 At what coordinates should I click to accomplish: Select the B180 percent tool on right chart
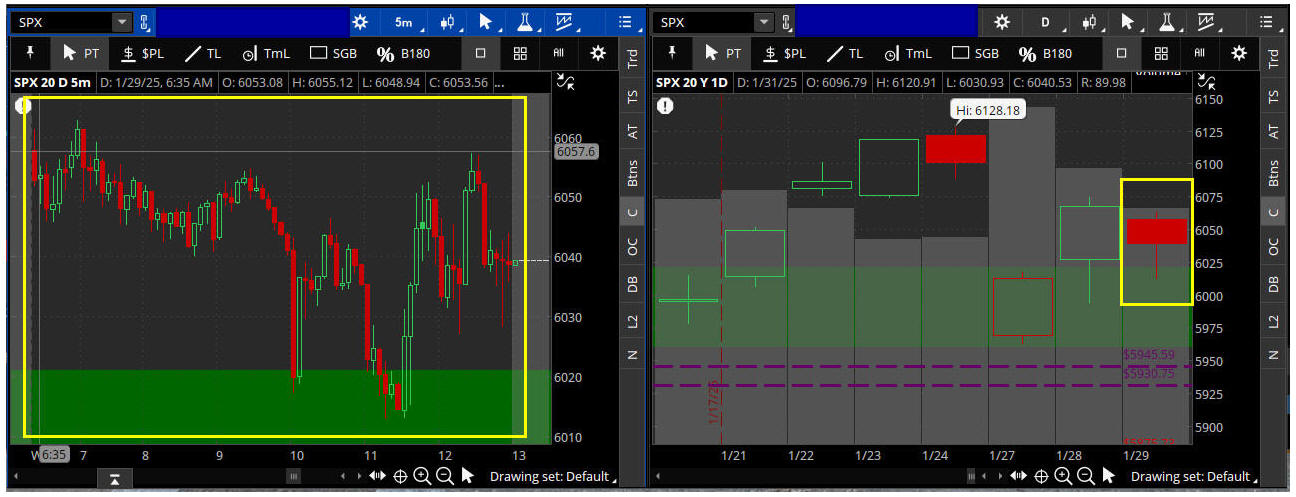click(x=1045, y=53)
